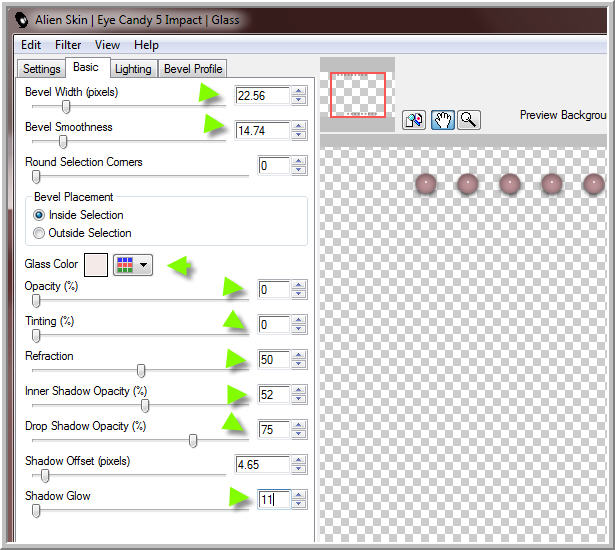Viewport: 615px width, 550px height.
Task: Open the glass color palette grid
Action: tap(133, 265)
